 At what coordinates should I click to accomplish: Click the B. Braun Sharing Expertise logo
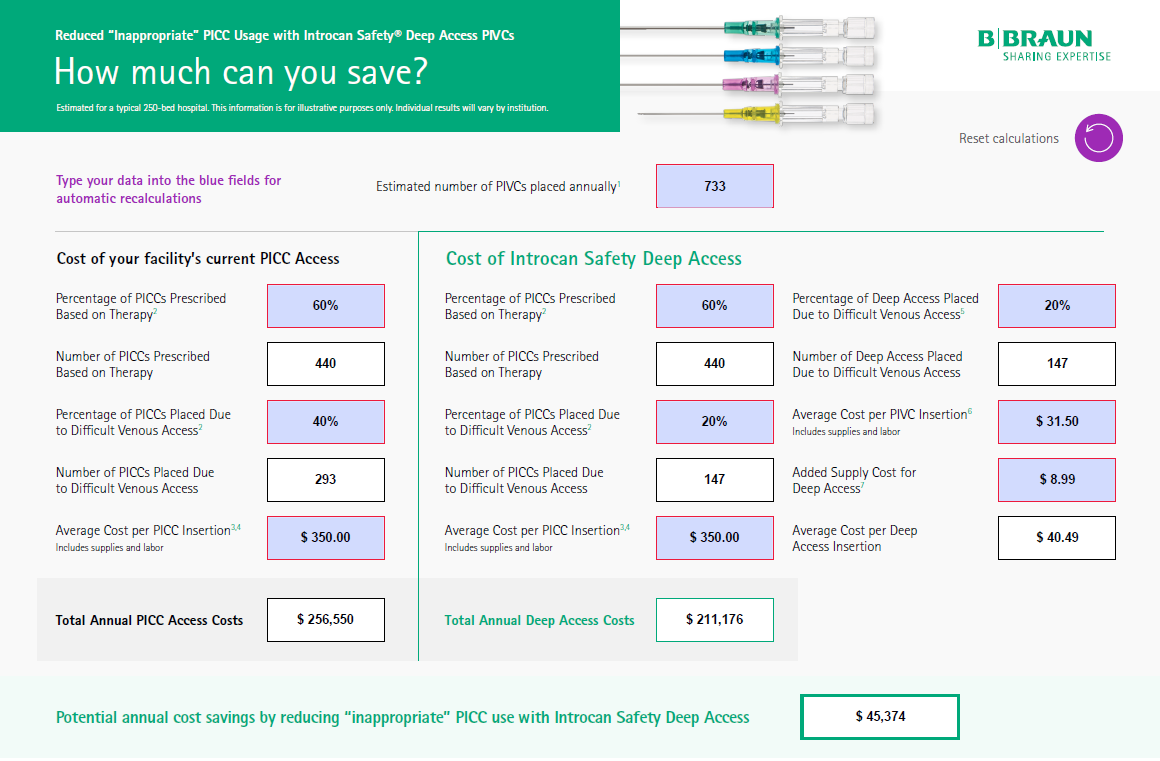click(1044, 45)
